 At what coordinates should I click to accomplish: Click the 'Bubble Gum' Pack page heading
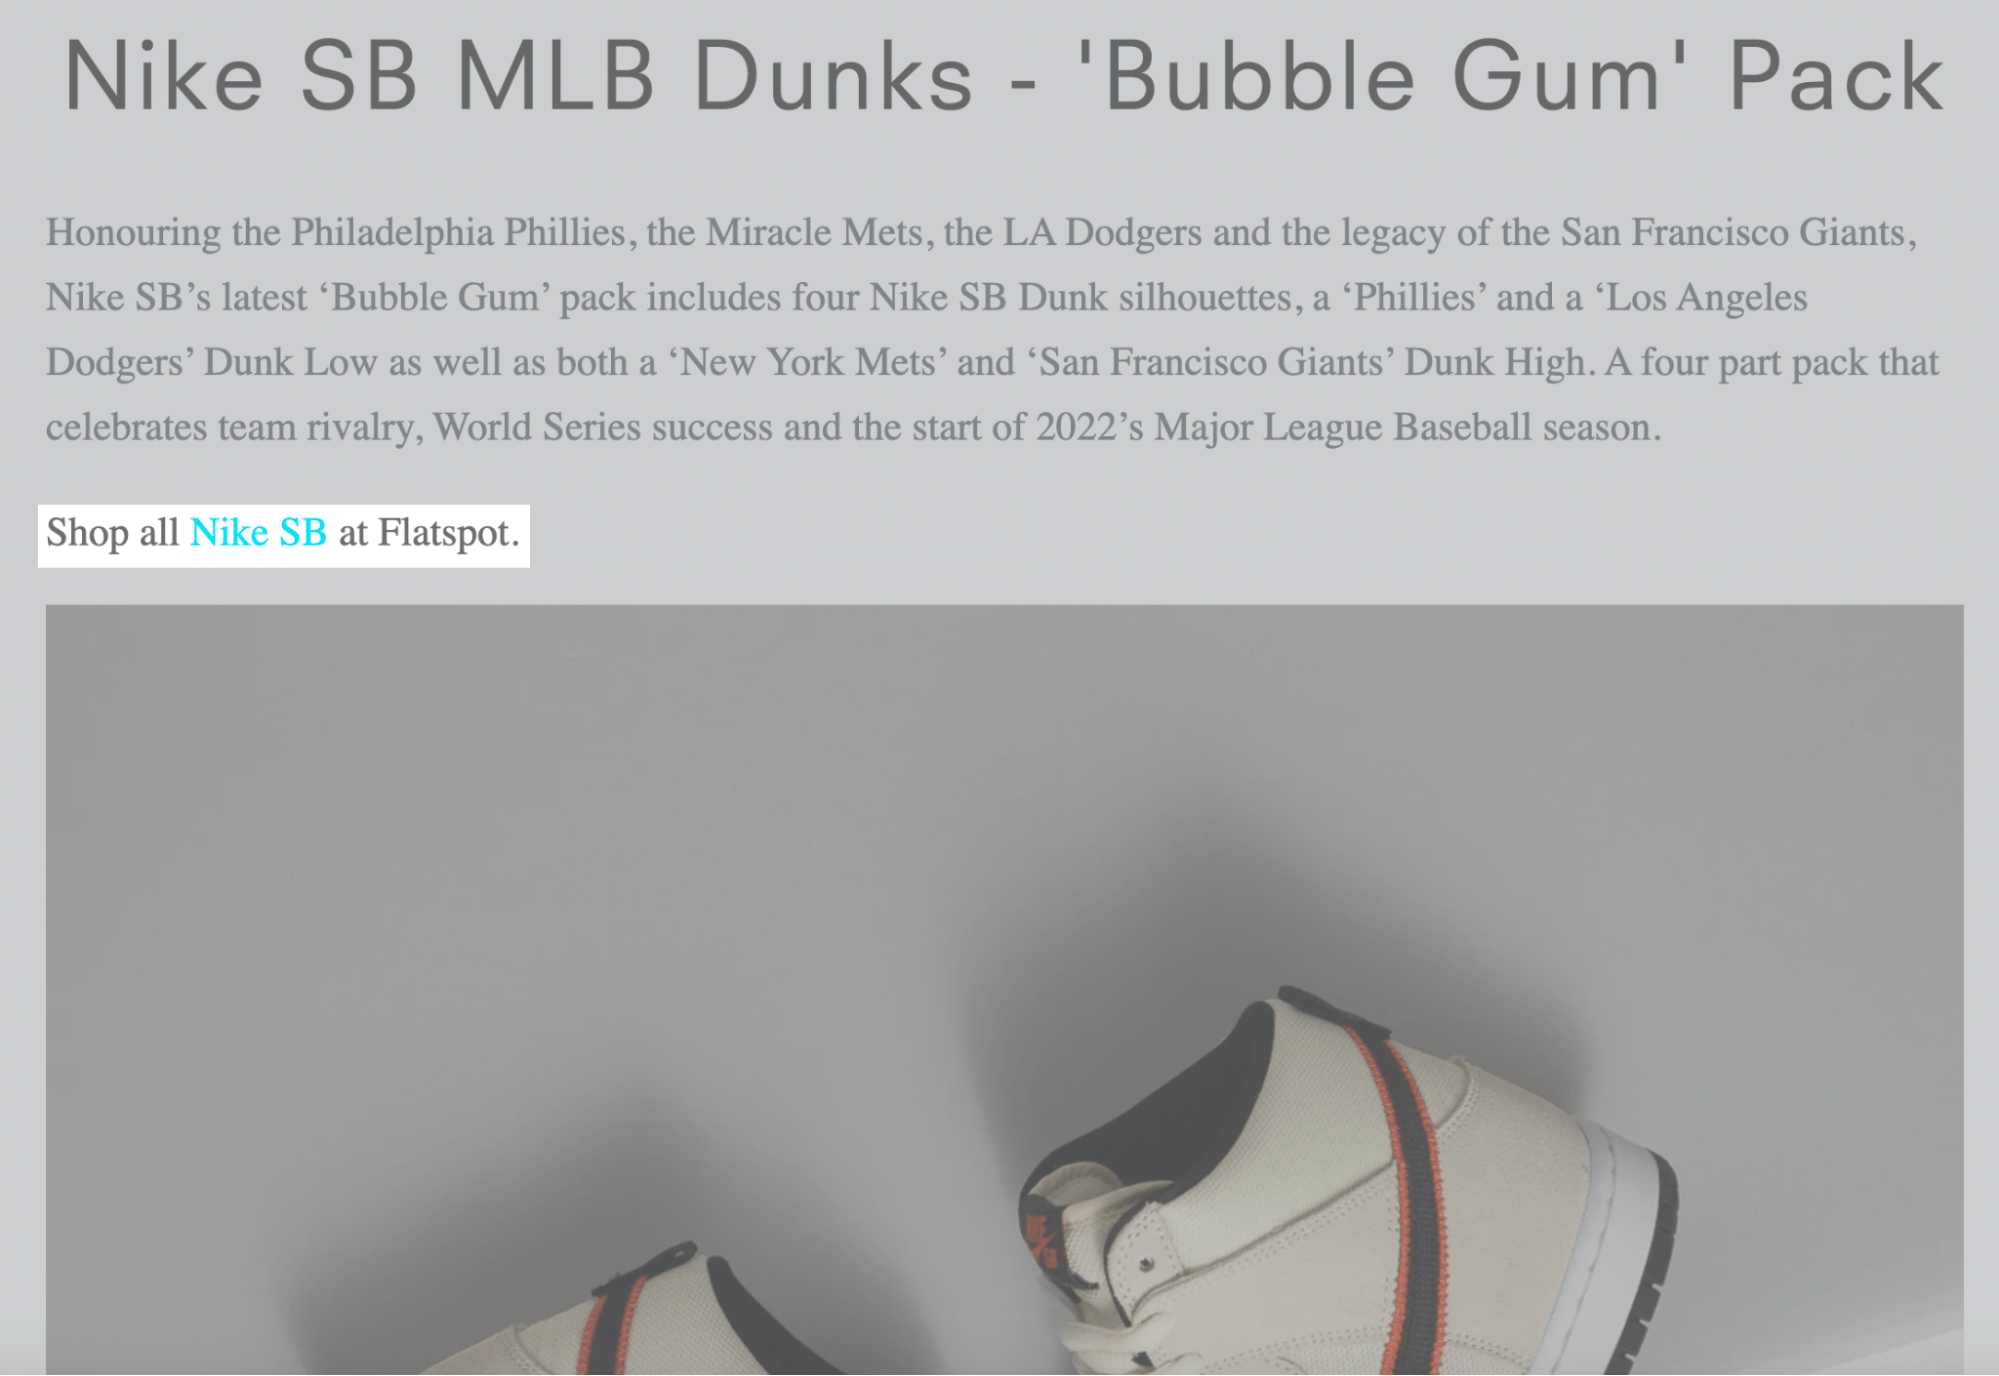(x=1003, y=77)
